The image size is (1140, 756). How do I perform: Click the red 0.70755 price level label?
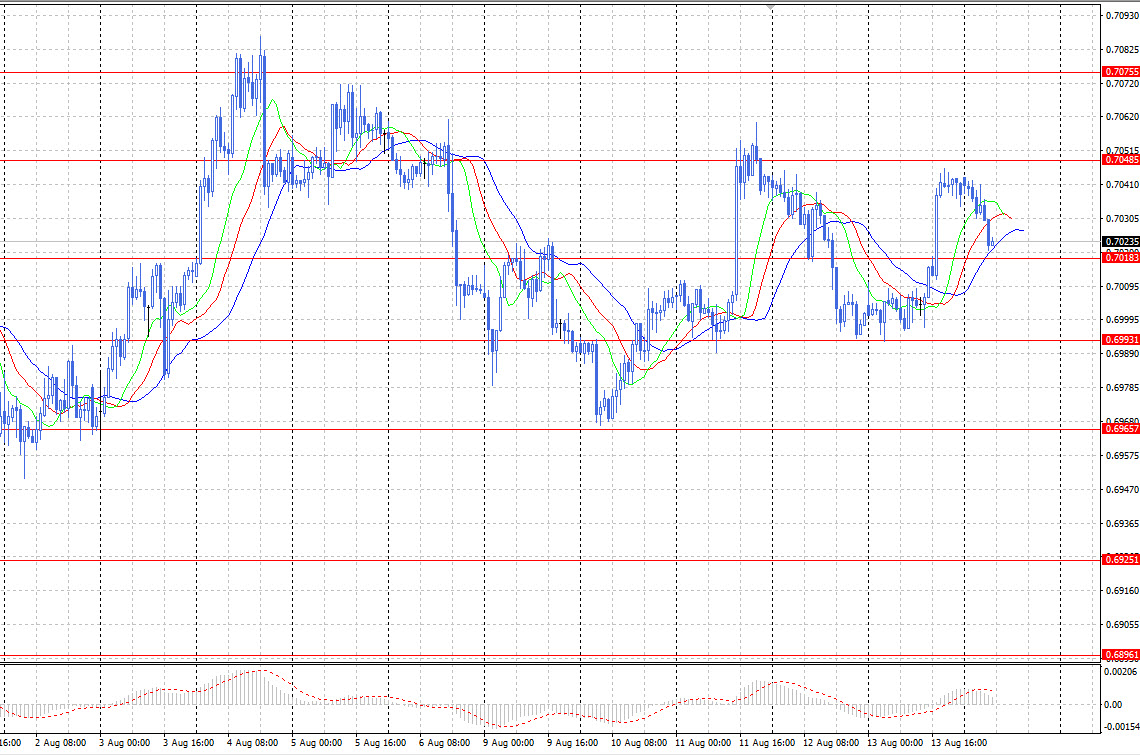click(1121, 72)
